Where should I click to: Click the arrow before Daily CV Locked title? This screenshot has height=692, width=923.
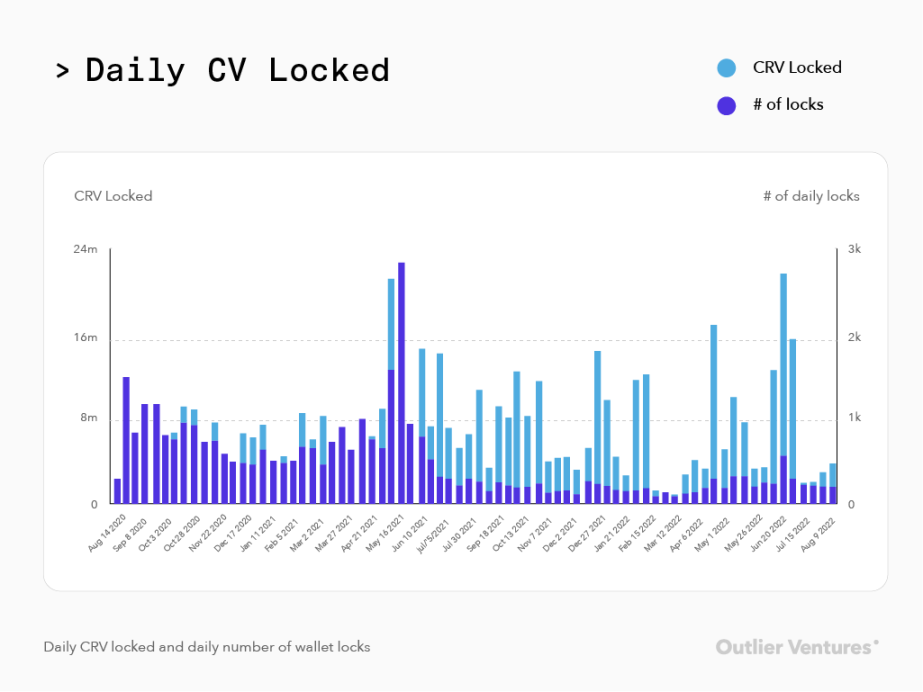[x=62, y=71]
